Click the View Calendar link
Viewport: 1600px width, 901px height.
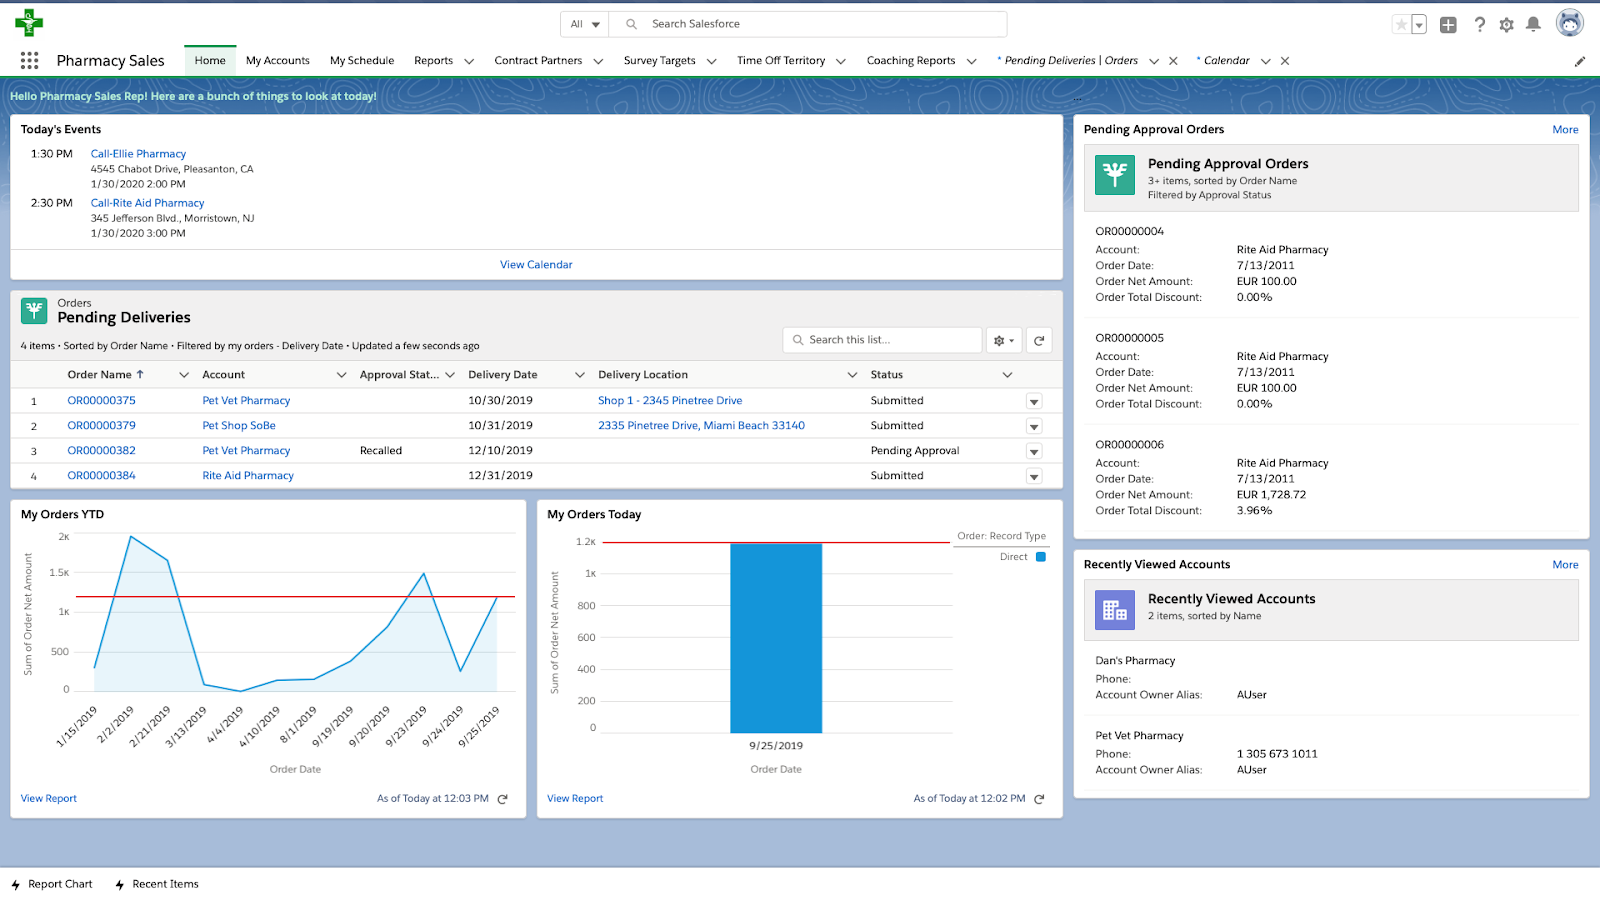[x=536, y=265]
